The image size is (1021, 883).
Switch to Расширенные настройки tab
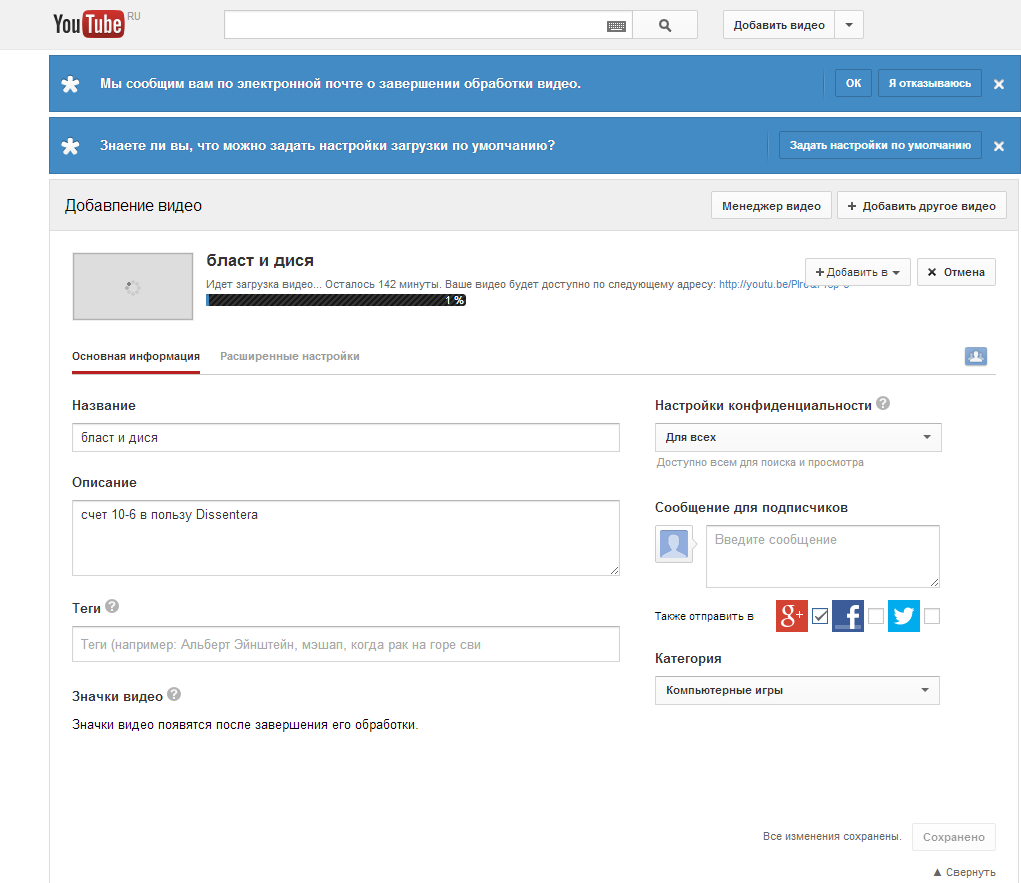[290, 356]
